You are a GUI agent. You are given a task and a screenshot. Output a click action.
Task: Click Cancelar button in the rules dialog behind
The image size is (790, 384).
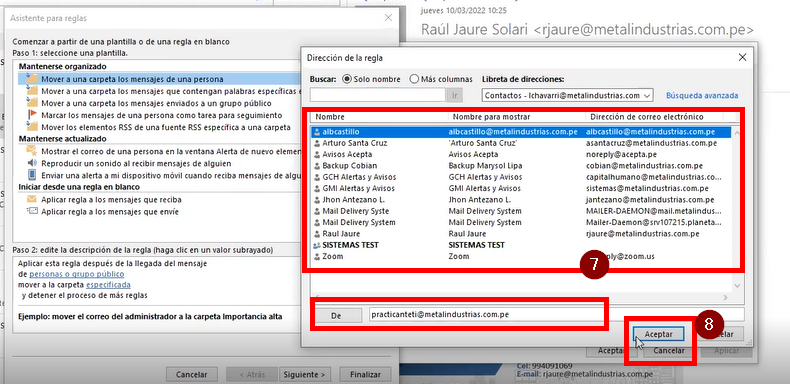point(668,350)
